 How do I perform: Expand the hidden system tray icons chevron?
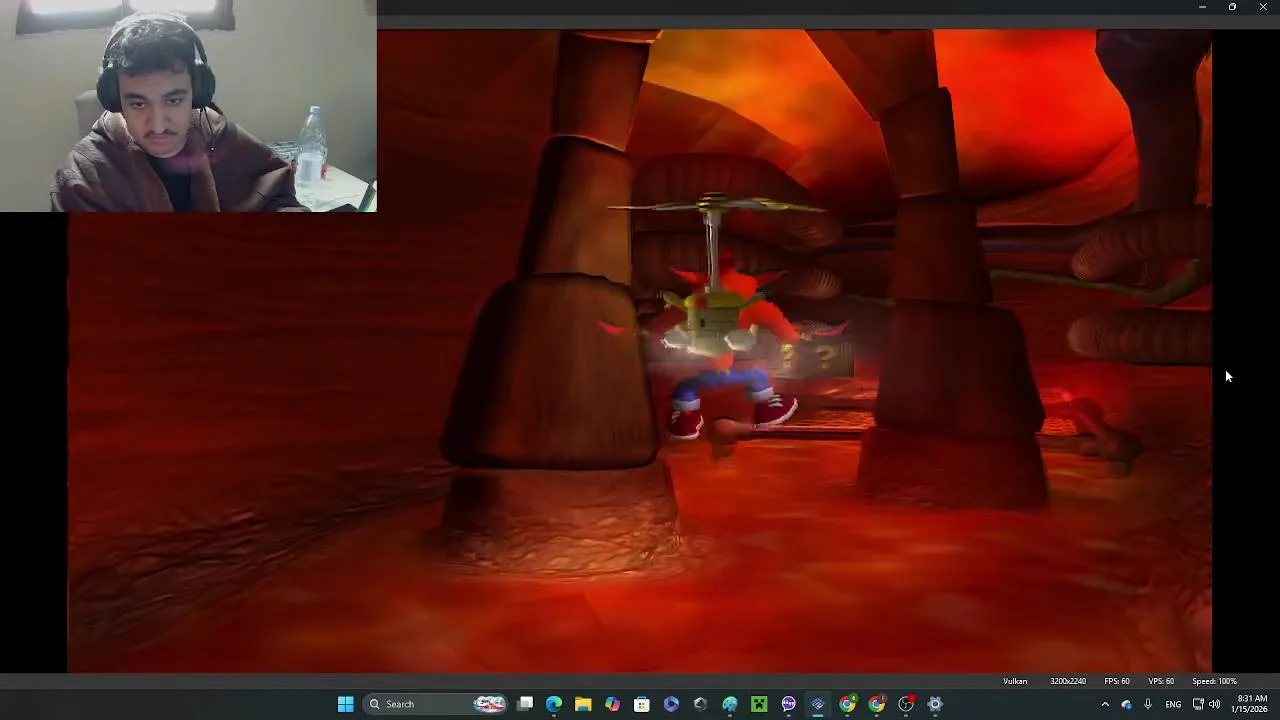(x=1105, y=704)
